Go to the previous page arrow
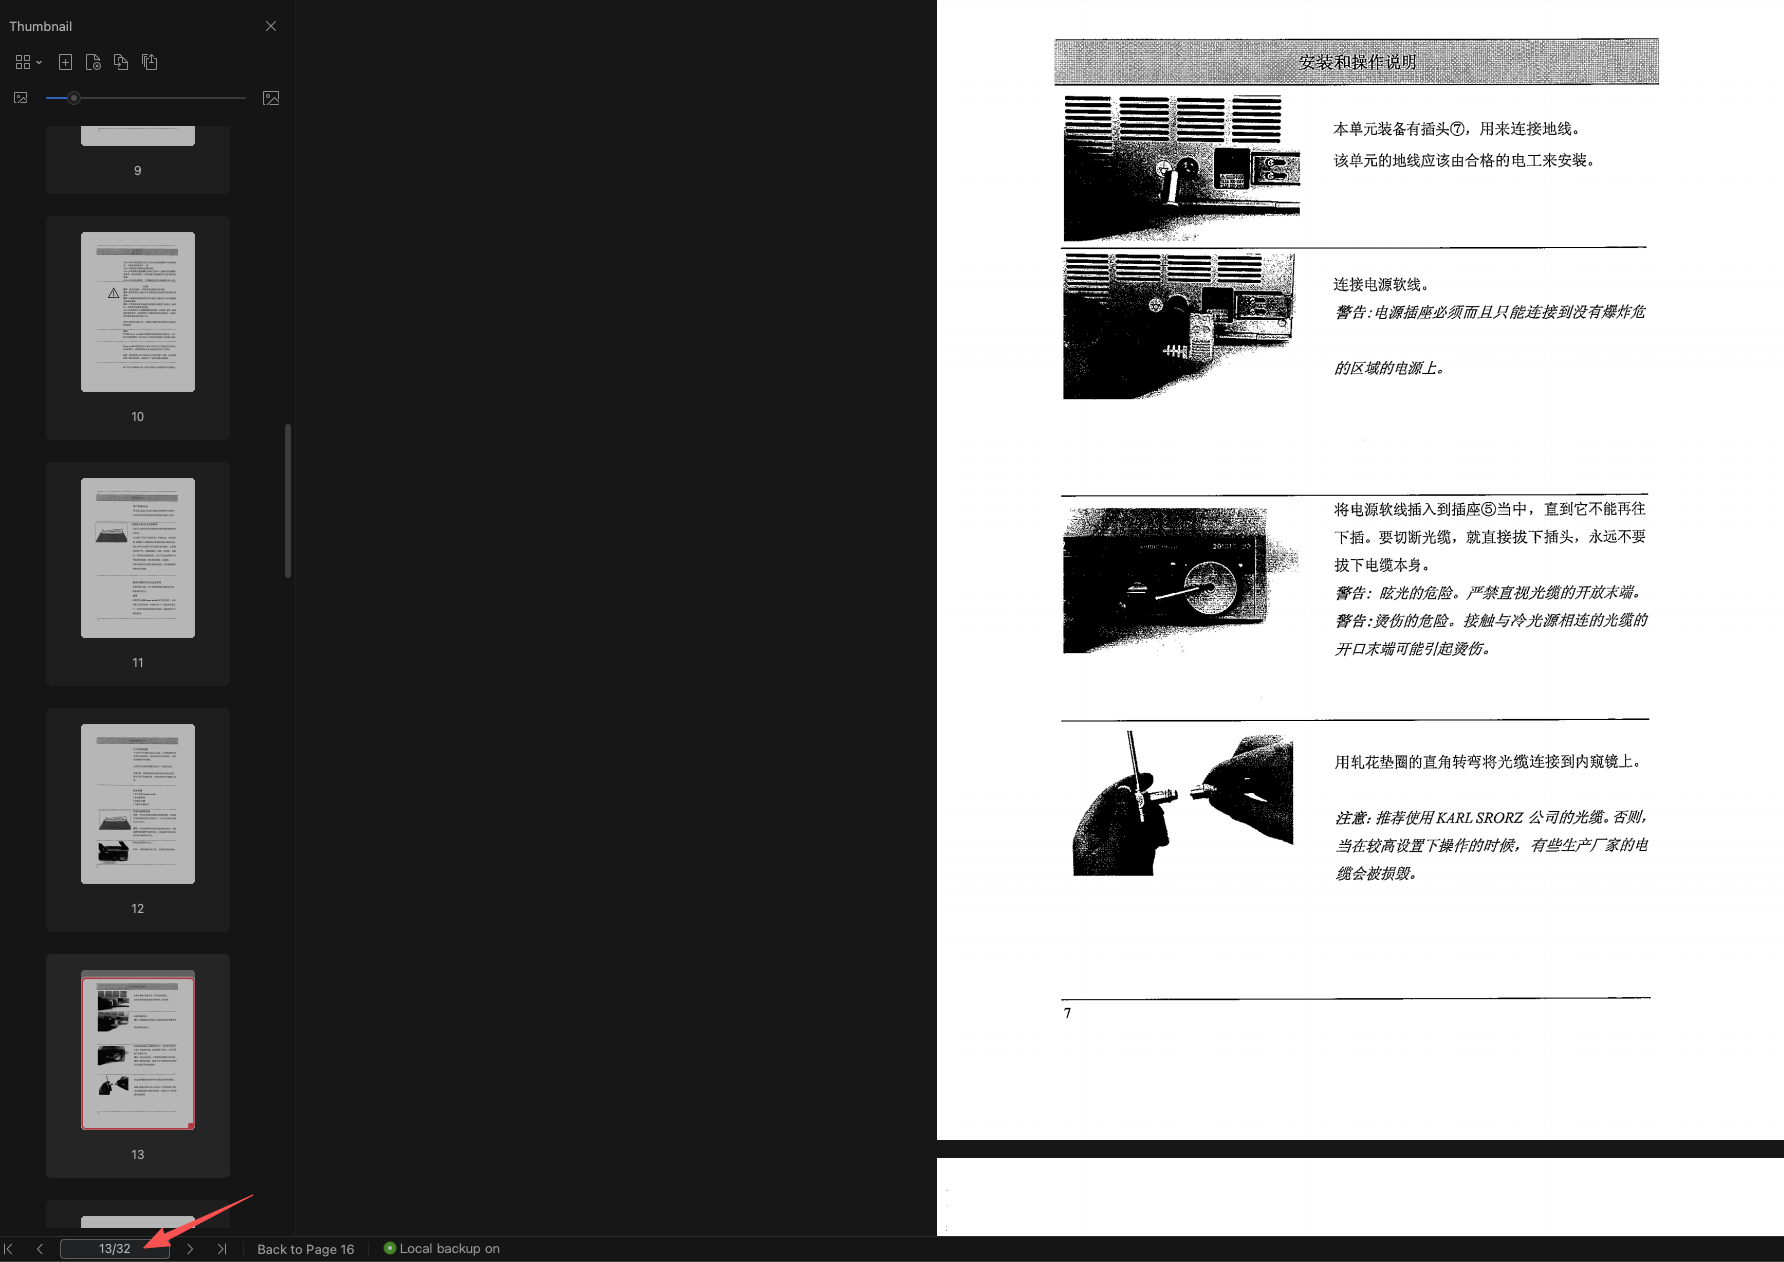The width and height of the screenshot is (1784, 1262). 39,1248
